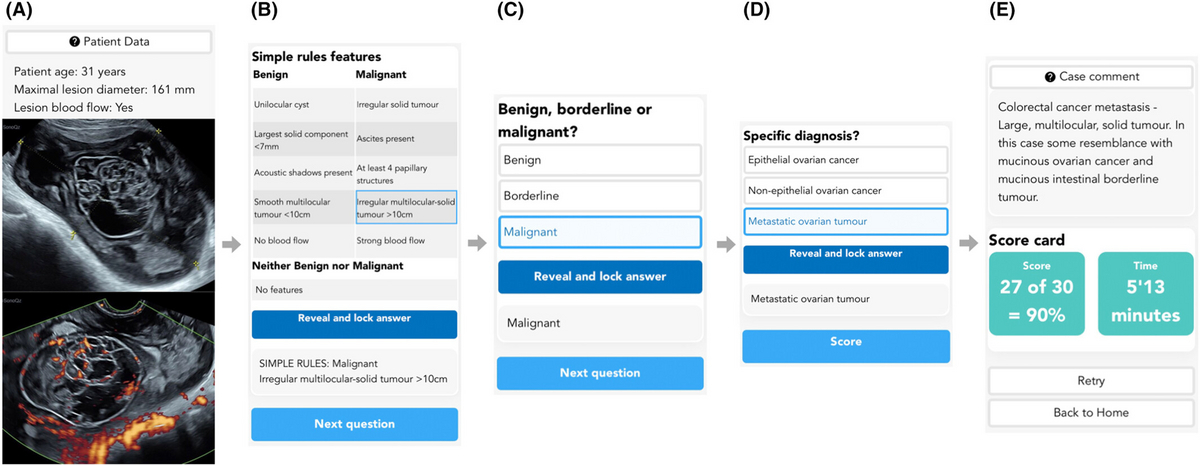This screenshot has height=466, width=1200.
Task: Select the 'Unilocular cyst' benign feature
Action: pyautogui.click(x=303, y=103)
